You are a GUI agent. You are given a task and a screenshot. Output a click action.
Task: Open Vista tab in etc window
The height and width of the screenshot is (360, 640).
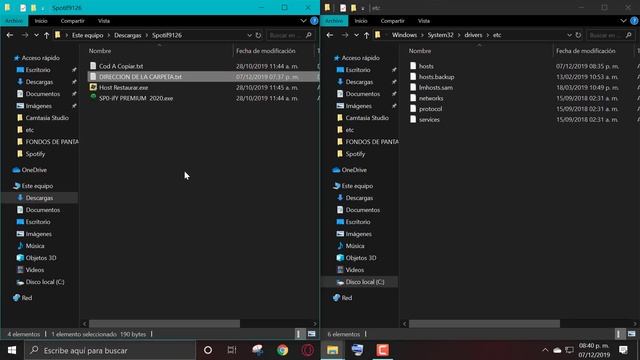424,21
